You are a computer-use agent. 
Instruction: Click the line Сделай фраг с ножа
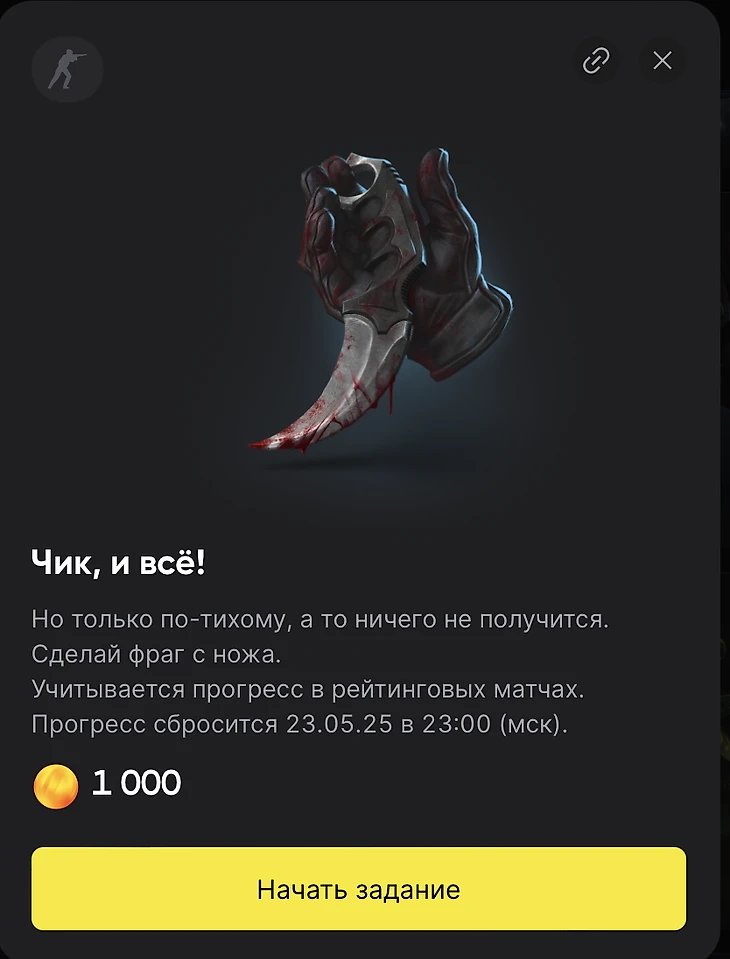tap(156, 655)
